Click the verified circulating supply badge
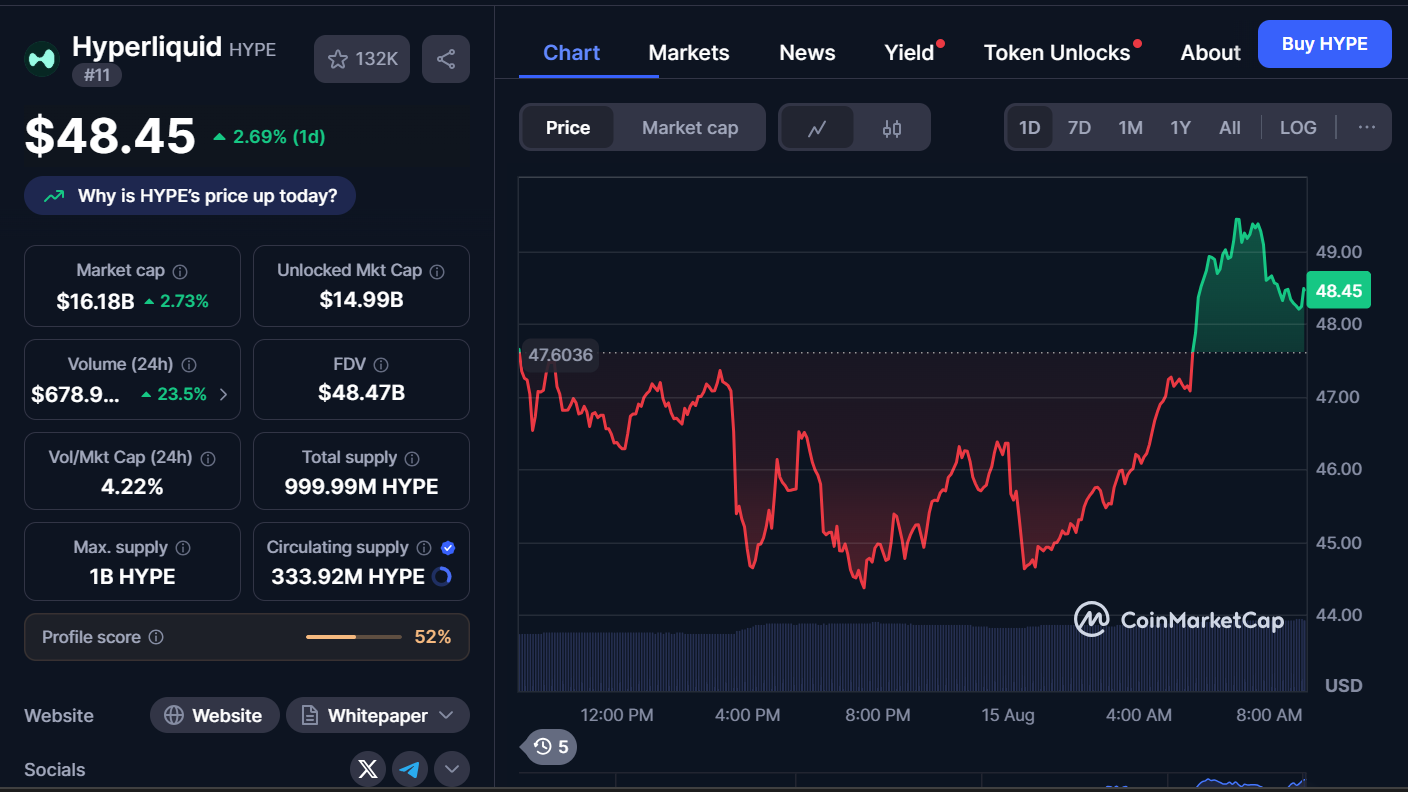Screen dimensions: 1408x792 tap(448, 548)
